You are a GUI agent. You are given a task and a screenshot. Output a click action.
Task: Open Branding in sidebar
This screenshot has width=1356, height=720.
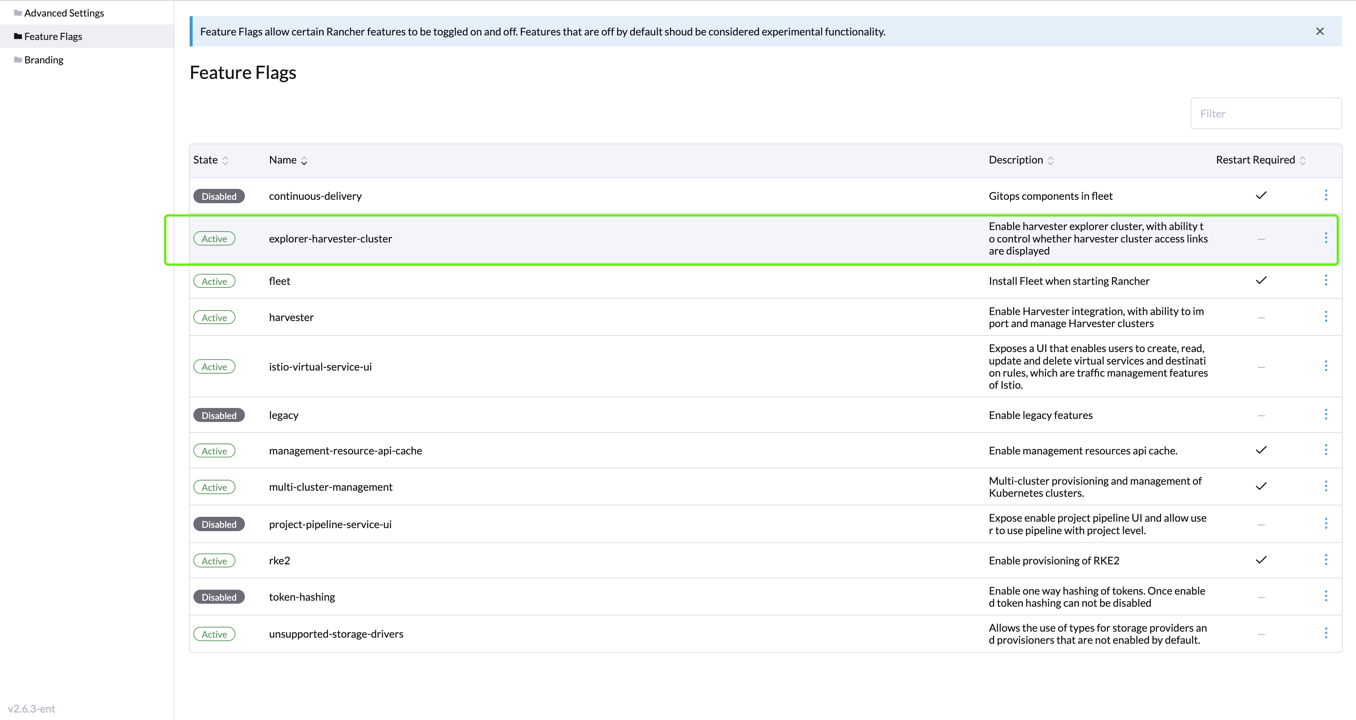(x=44, y=60)
